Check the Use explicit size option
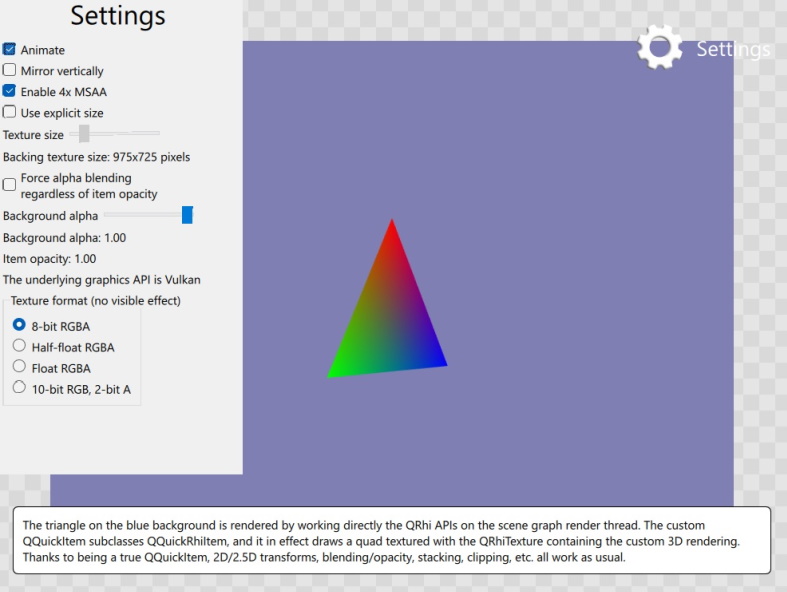This screenshot has width=787, height=592. [10, 113]
